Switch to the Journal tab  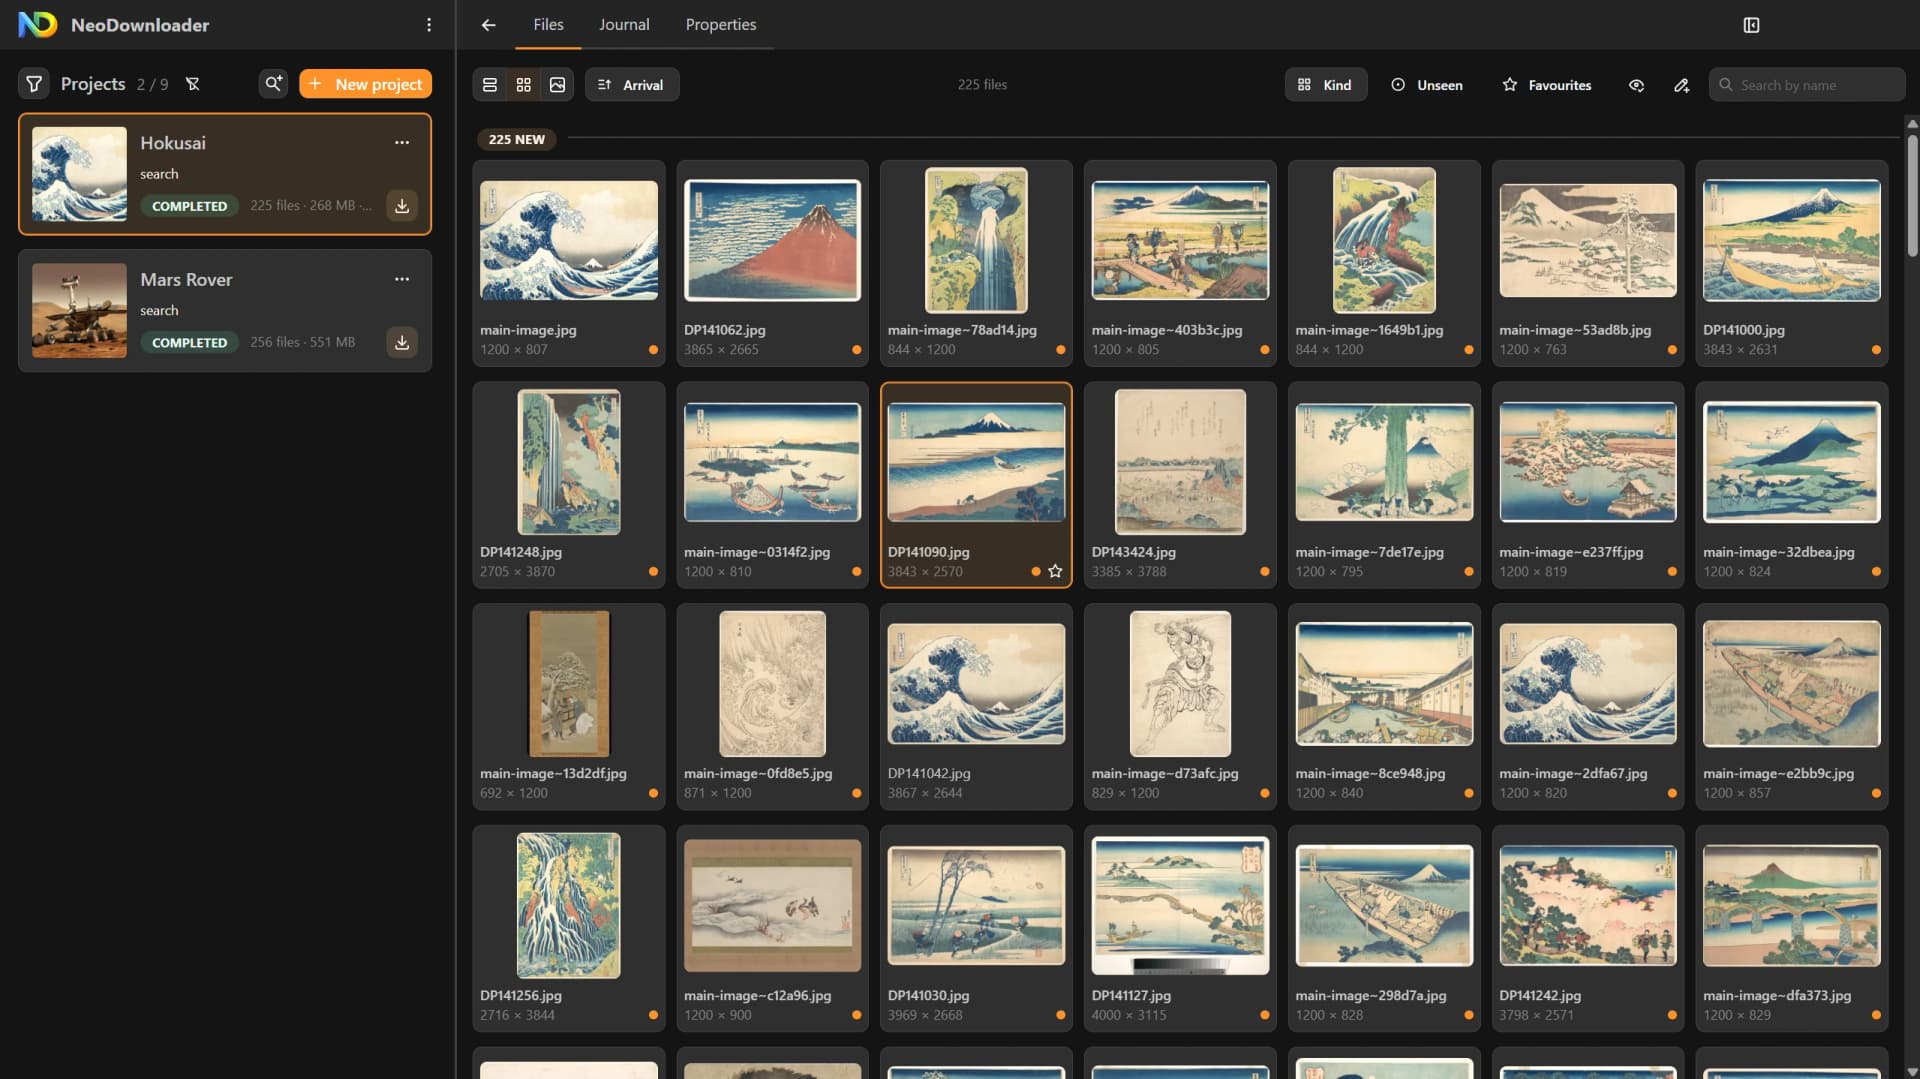pos(624,25)
